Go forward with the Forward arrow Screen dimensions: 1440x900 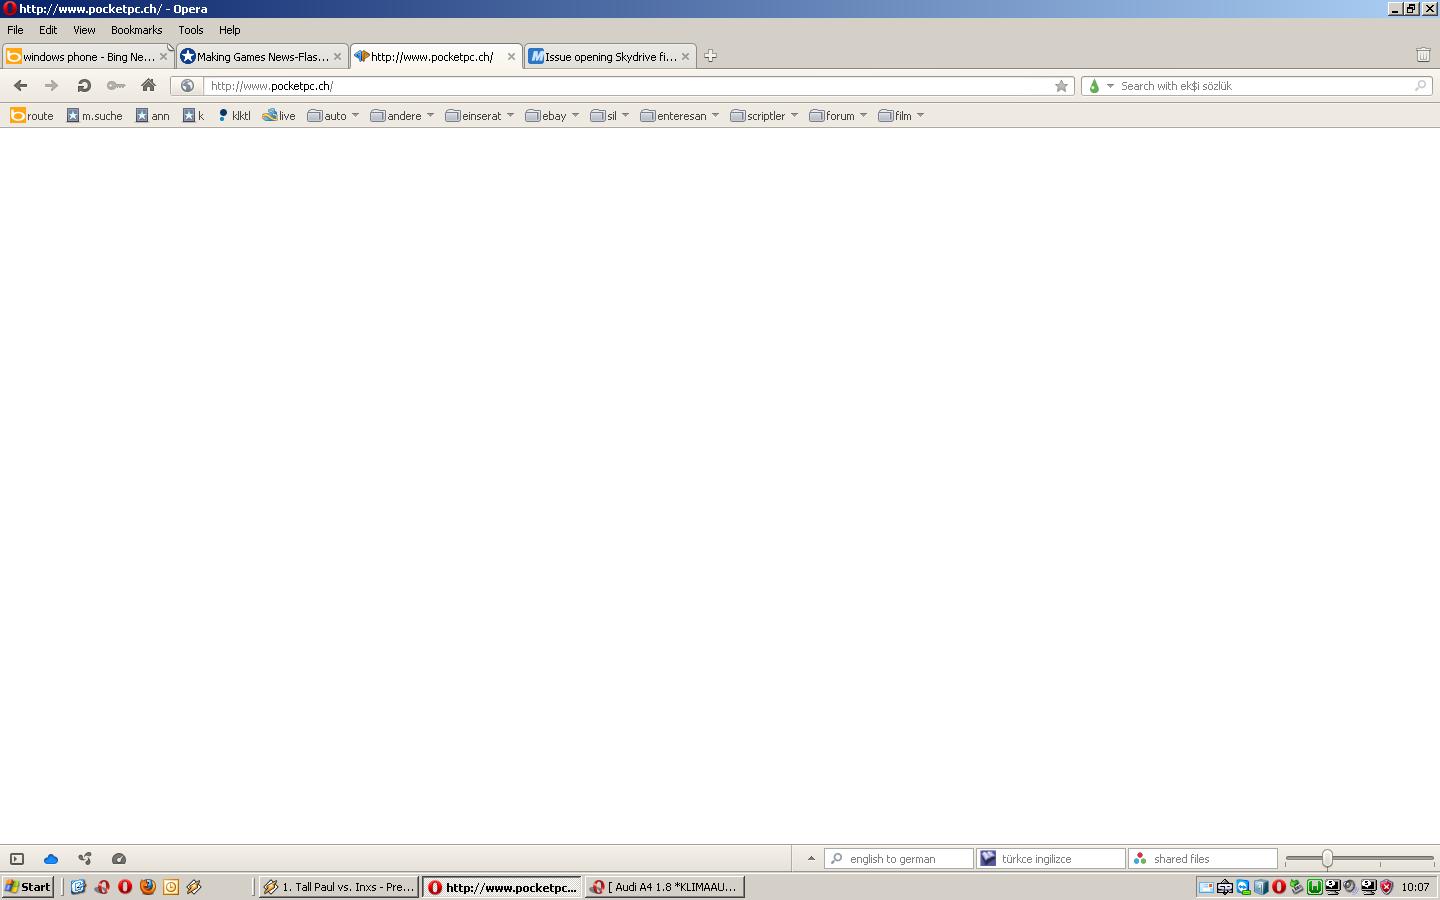51,86
